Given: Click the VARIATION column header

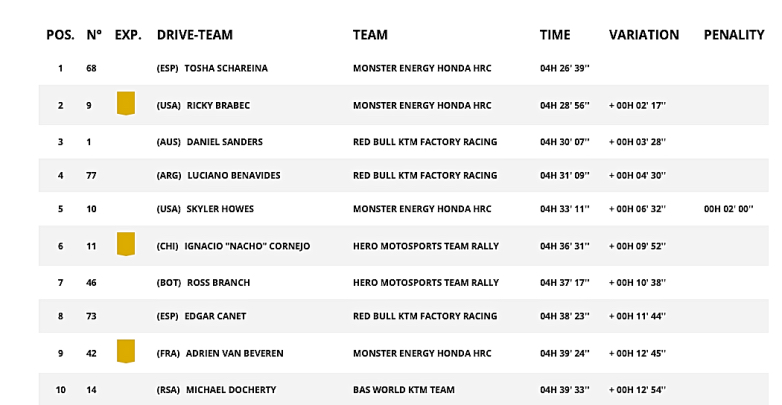Looking at the screenshot, I should 643,35.
